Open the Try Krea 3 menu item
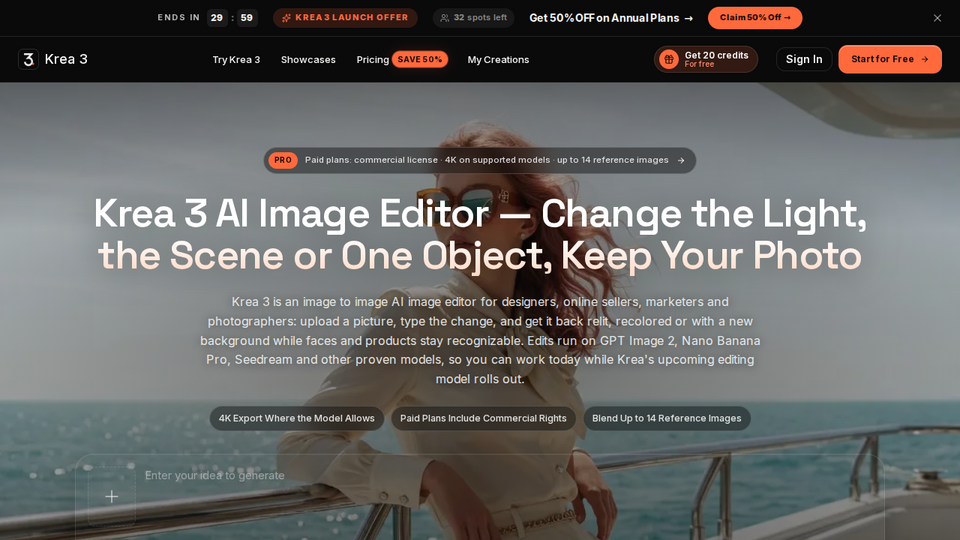The height and width of the screenshot is (540, 960). 236,59
